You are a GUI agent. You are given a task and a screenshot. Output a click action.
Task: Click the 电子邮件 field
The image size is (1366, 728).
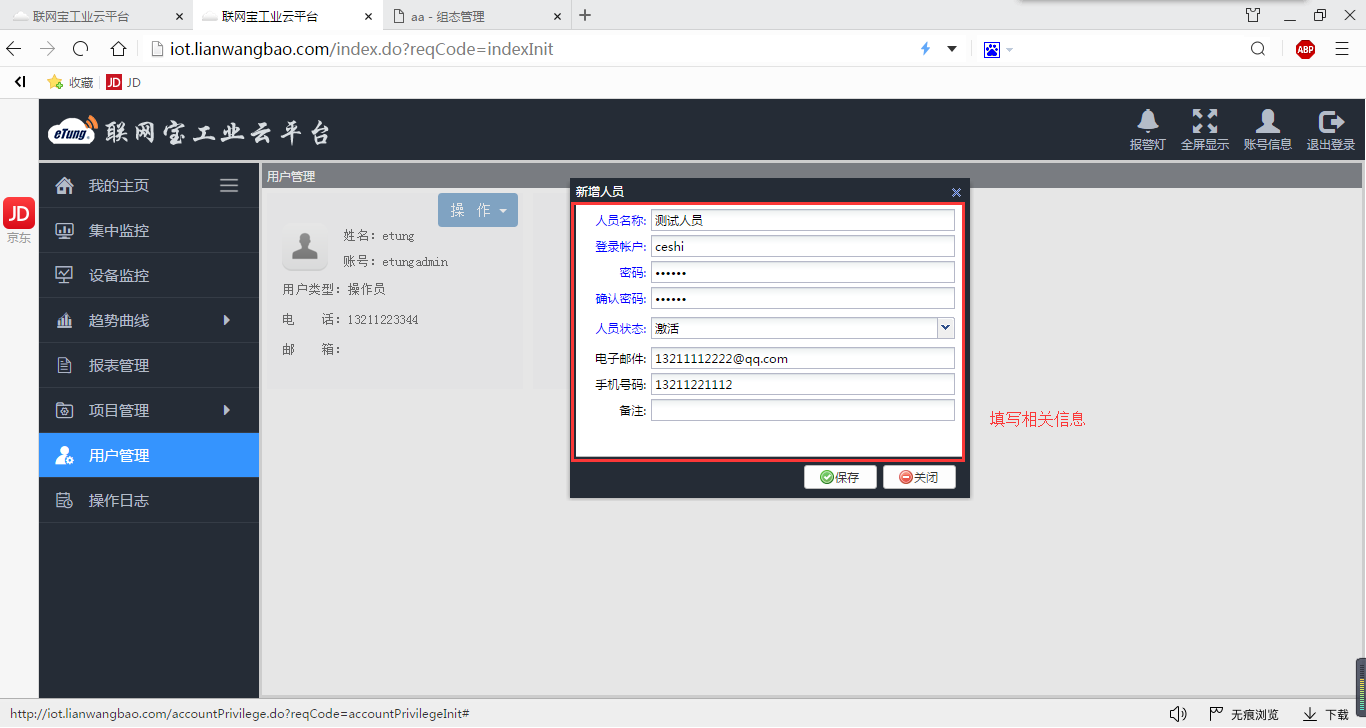[803, 358]
